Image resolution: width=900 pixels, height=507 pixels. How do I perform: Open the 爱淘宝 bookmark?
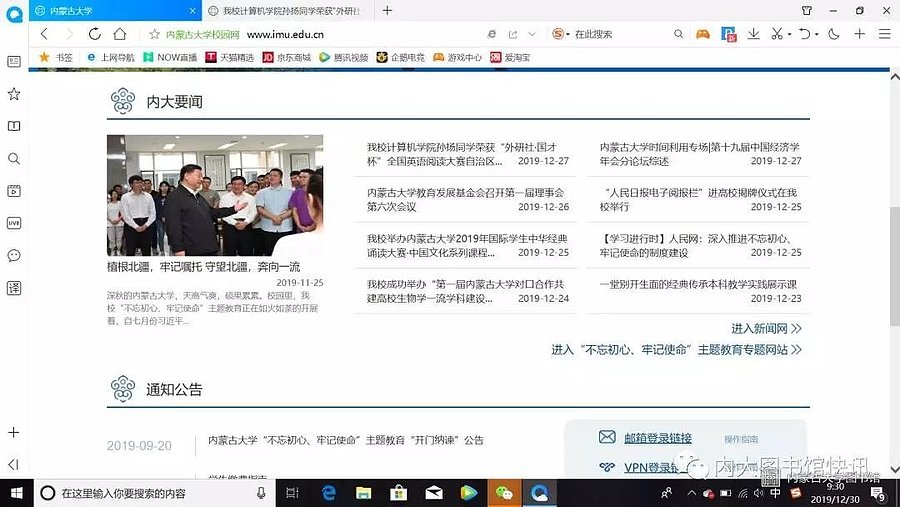tap(510, 57)
